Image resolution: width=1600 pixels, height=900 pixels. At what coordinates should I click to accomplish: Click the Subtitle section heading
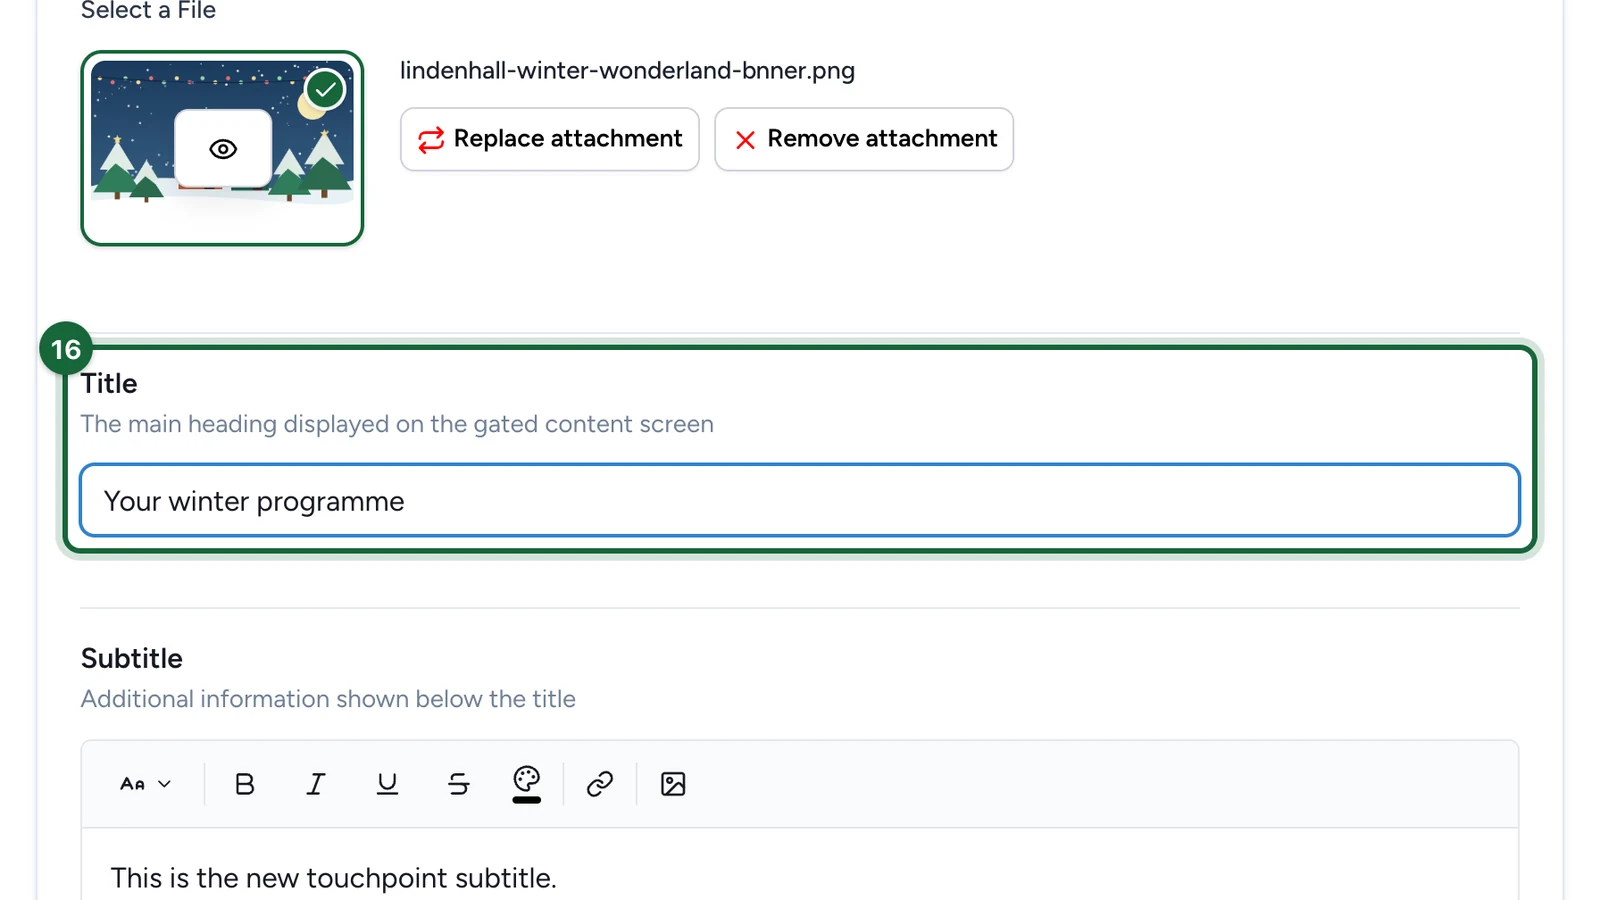click(x=132, y=658)
